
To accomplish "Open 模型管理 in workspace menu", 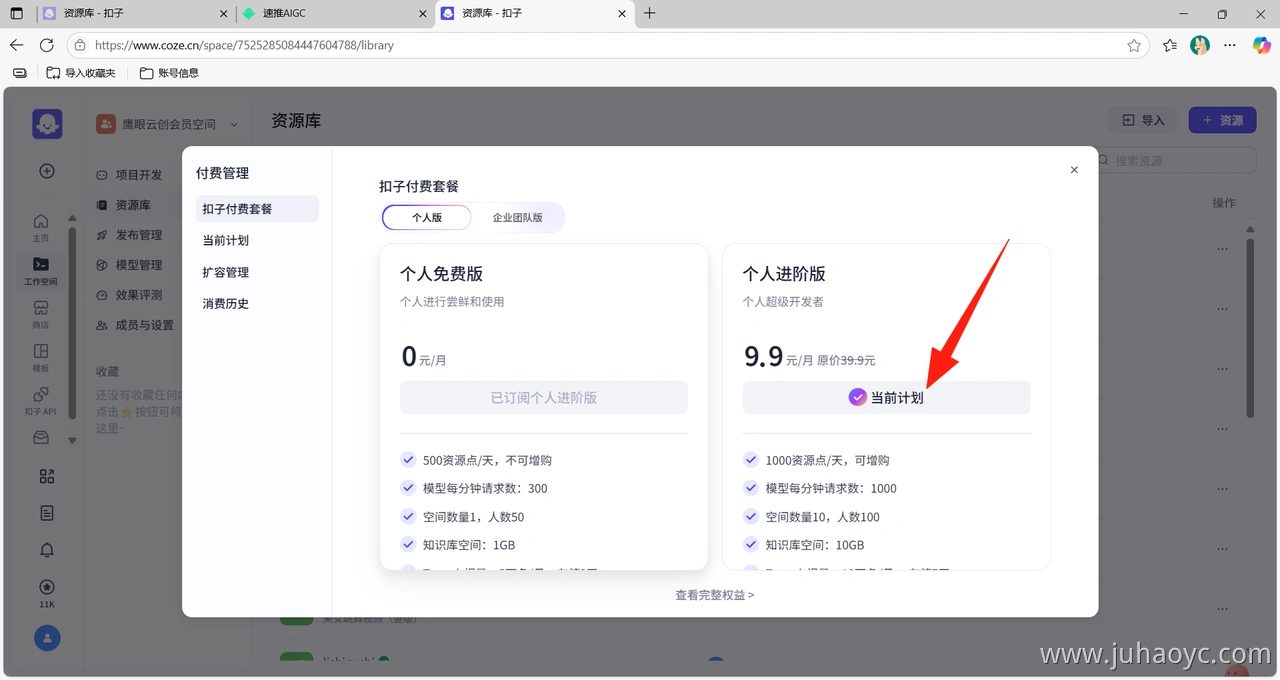I will click(x=139, y=265).
